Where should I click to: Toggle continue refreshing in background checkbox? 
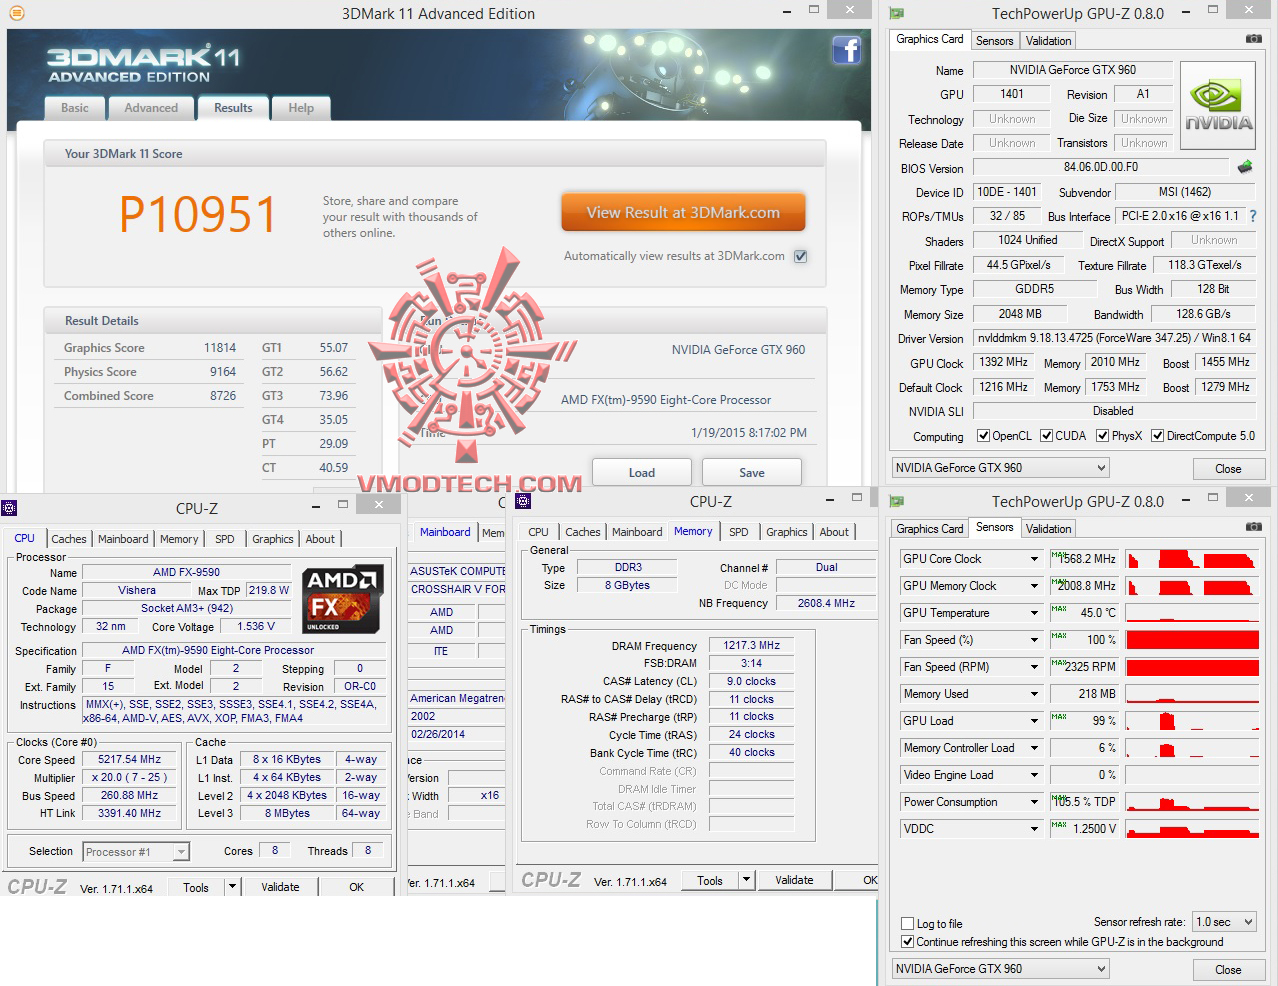click(908, 942)
